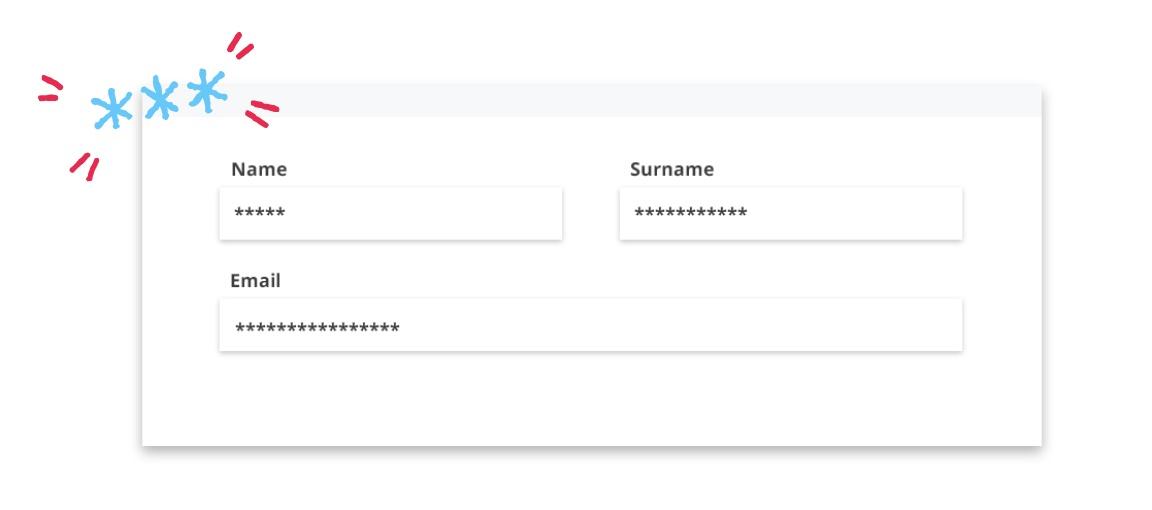Screen dimensions: 1152x510
Task: Click the red dashes left of asterisks
Action: pos(50,88)
